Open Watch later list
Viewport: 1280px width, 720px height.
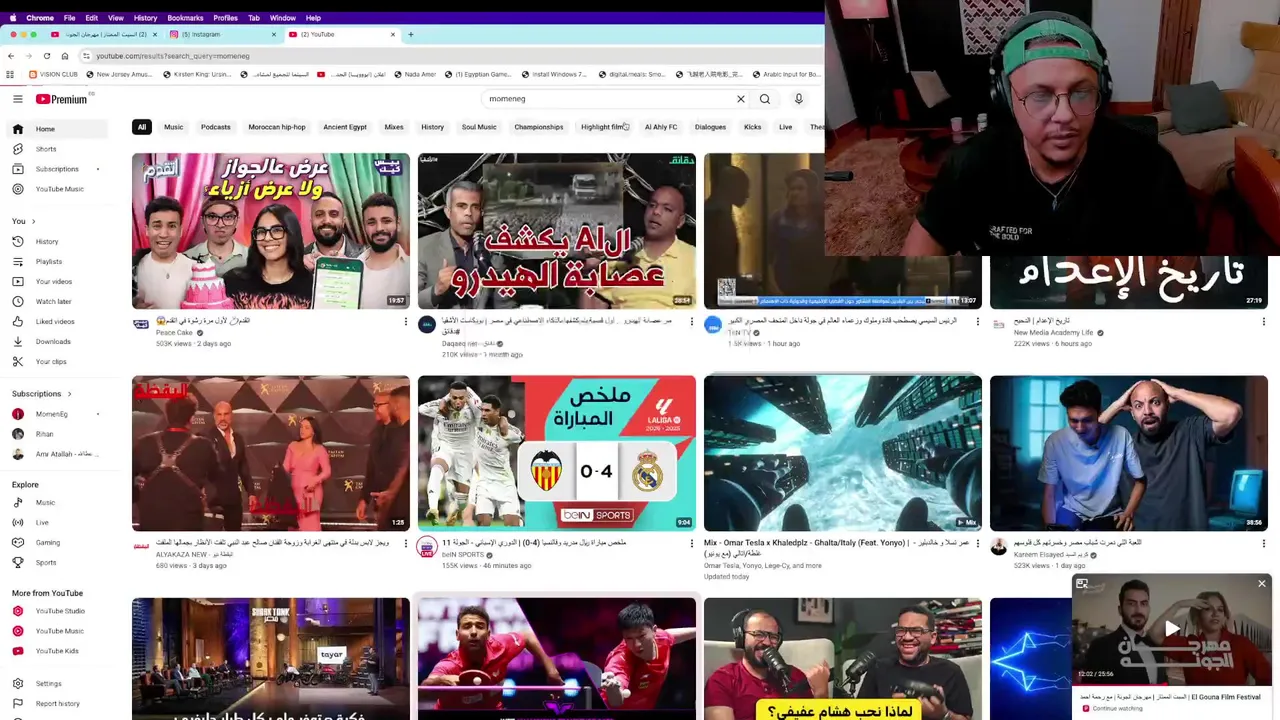(57, 301)
